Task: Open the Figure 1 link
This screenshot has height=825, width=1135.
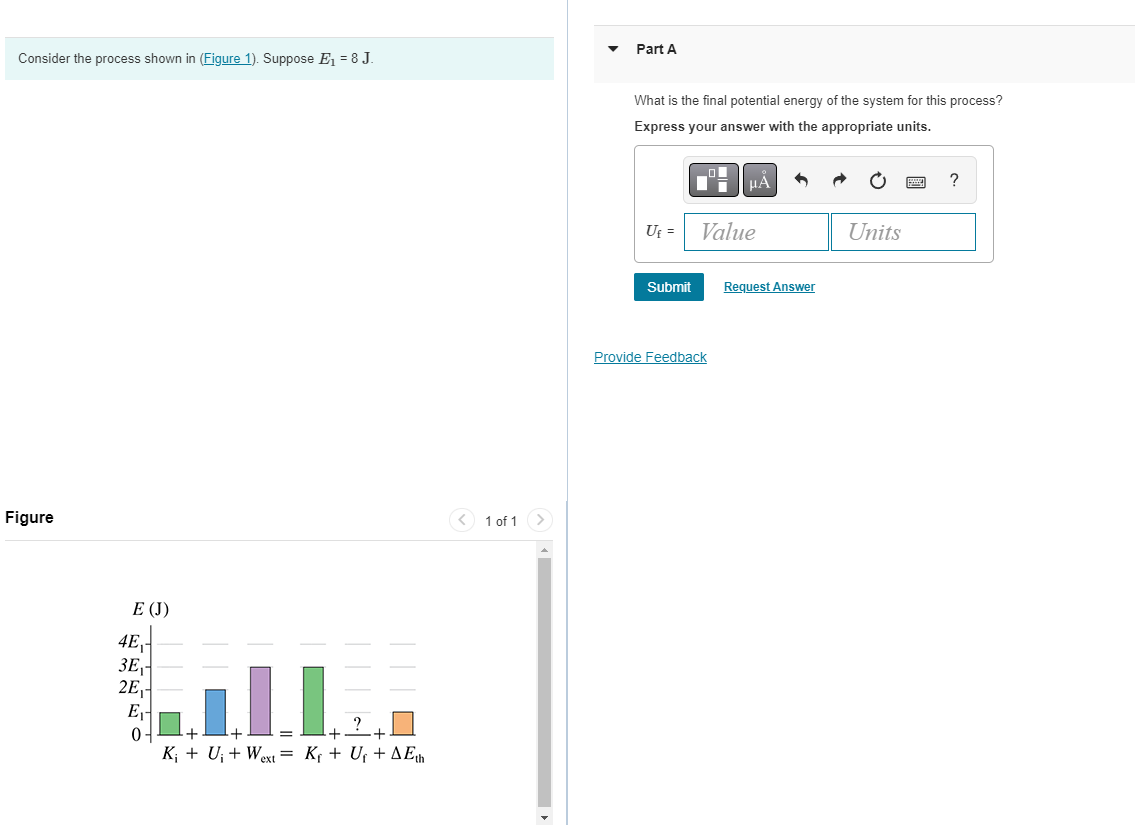Action: (x=227, y=59)
